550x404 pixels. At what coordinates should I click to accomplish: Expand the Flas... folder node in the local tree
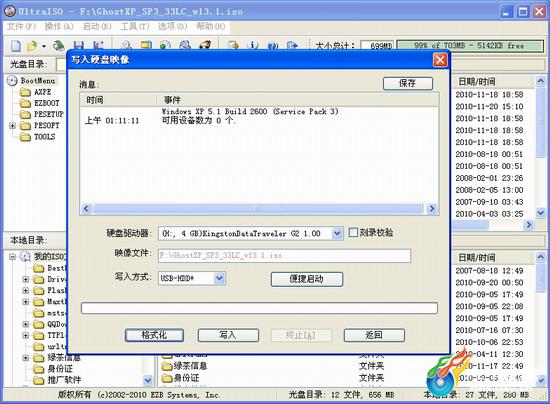pyautogui.click(x=26, y=291)
